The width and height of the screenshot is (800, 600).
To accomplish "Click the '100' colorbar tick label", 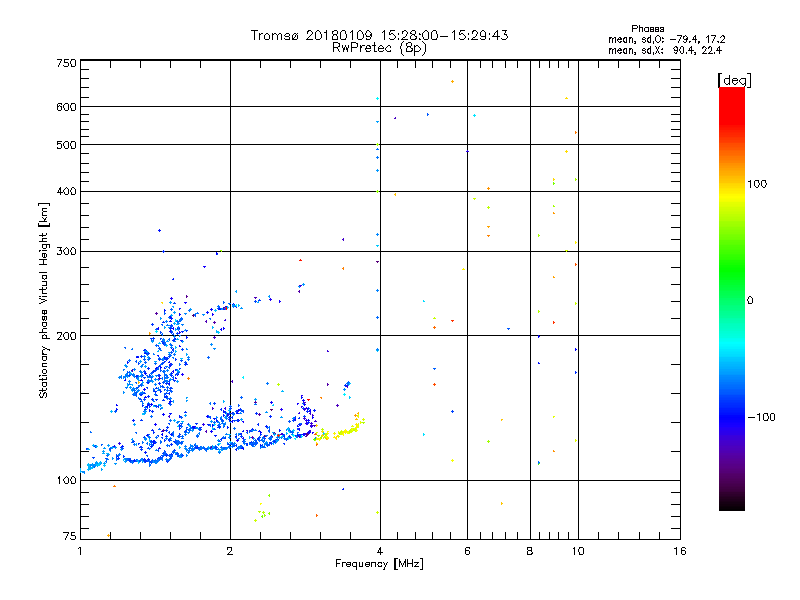I will coord(757,184).
